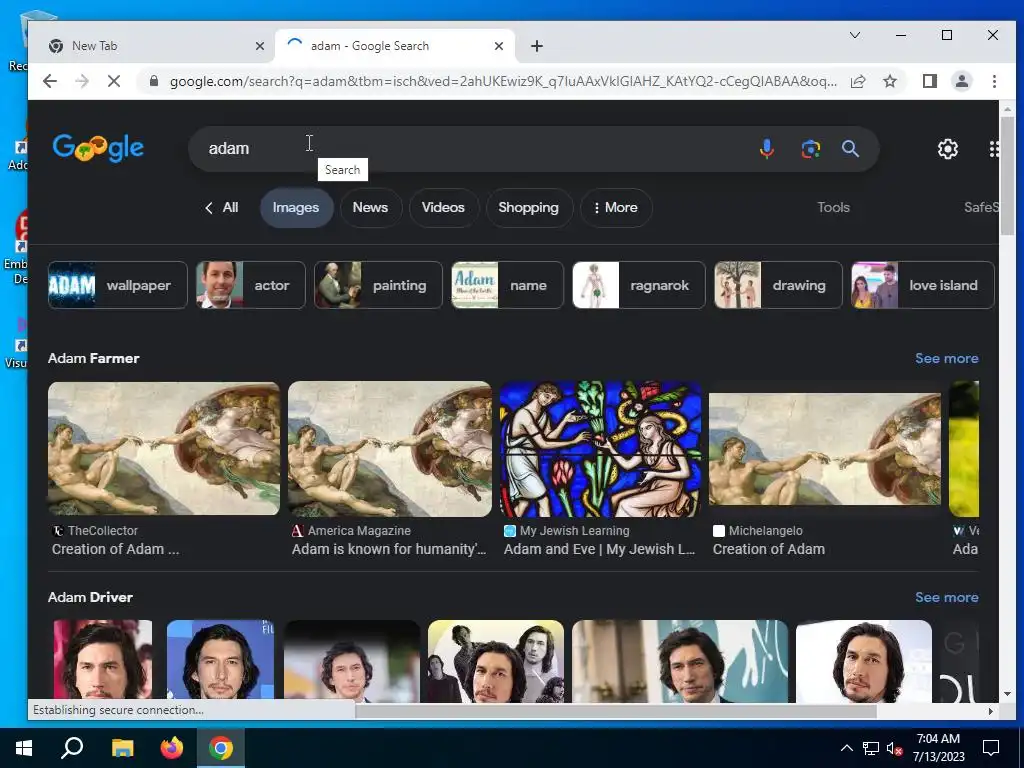Filter images by ragnarok chip
The width and height of the screenshot is (1024, 768).
pos(639,285)
